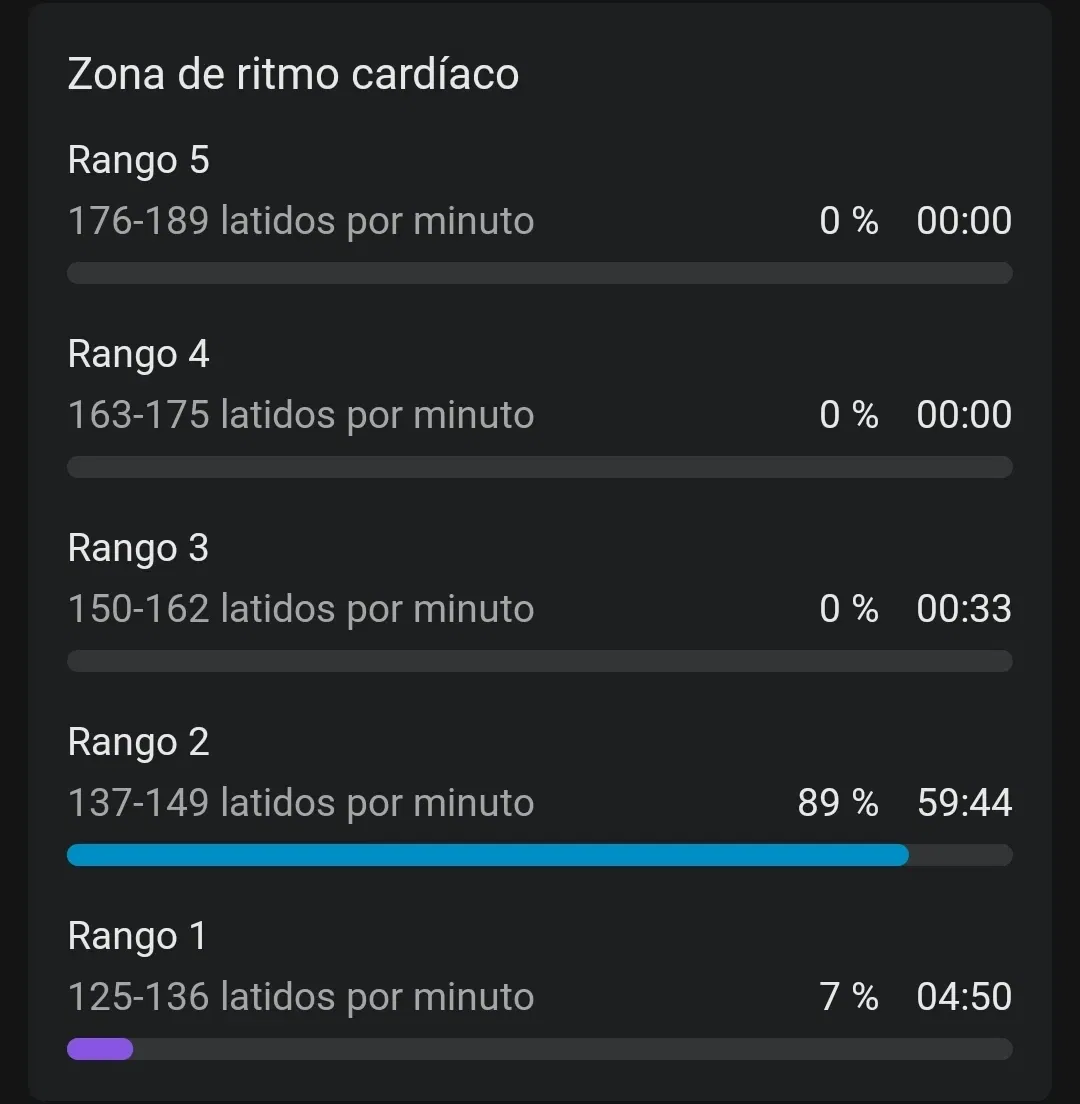Click the 04:50 duration
The width and height of the screenshot is (1080, 1104).
click(x=964, y=997)
